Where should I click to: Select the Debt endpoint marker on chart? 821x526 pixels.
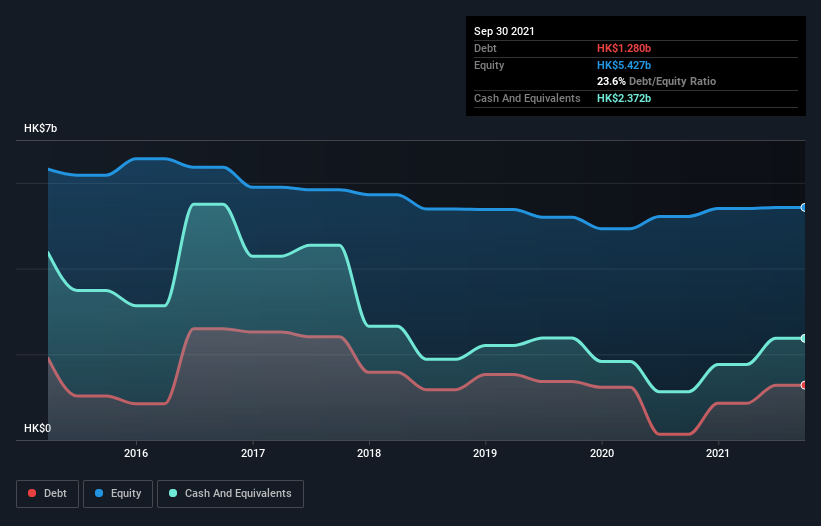pos(804,385)
